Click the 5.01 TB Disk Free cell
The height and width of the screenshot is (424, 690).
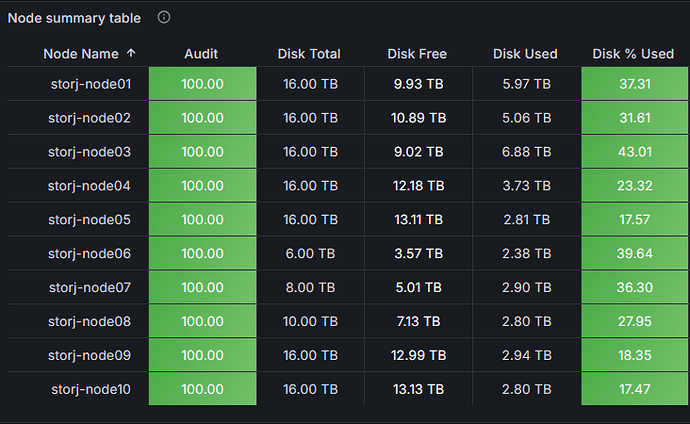[418, 287]
